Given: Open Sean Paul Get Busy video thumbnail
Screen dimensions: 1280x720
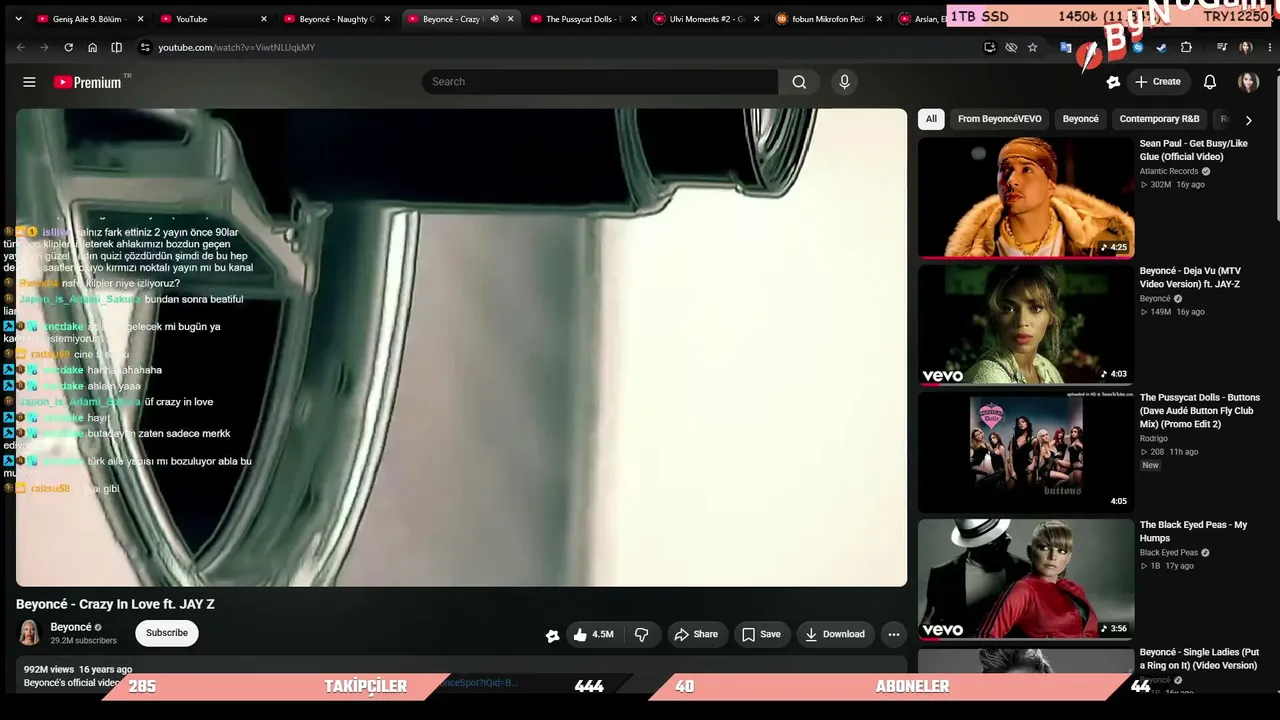Looking at the screenshot, I should [1026, 197].
